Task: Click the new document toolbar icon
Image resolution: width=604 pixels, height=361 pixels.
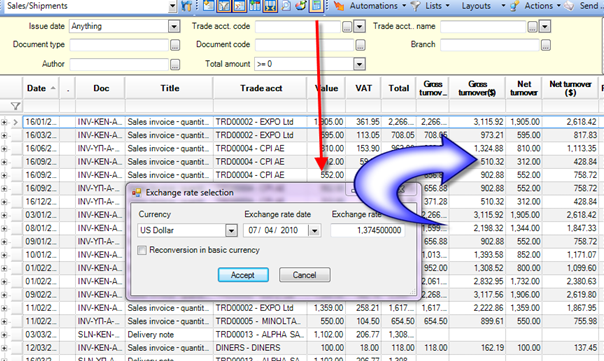Action: (208, 6)
